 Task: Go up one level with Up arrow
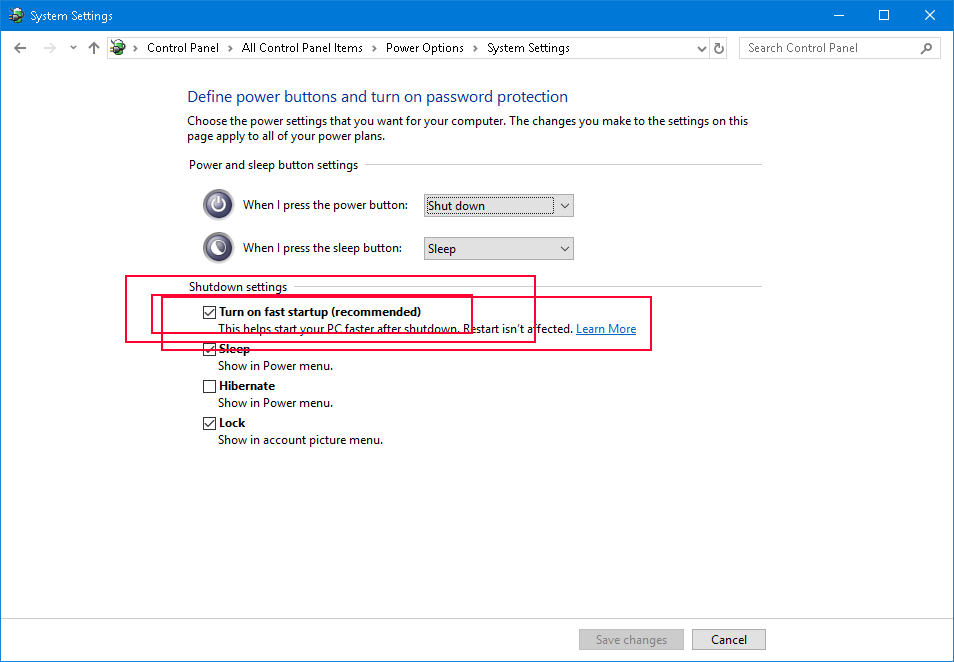93,48
